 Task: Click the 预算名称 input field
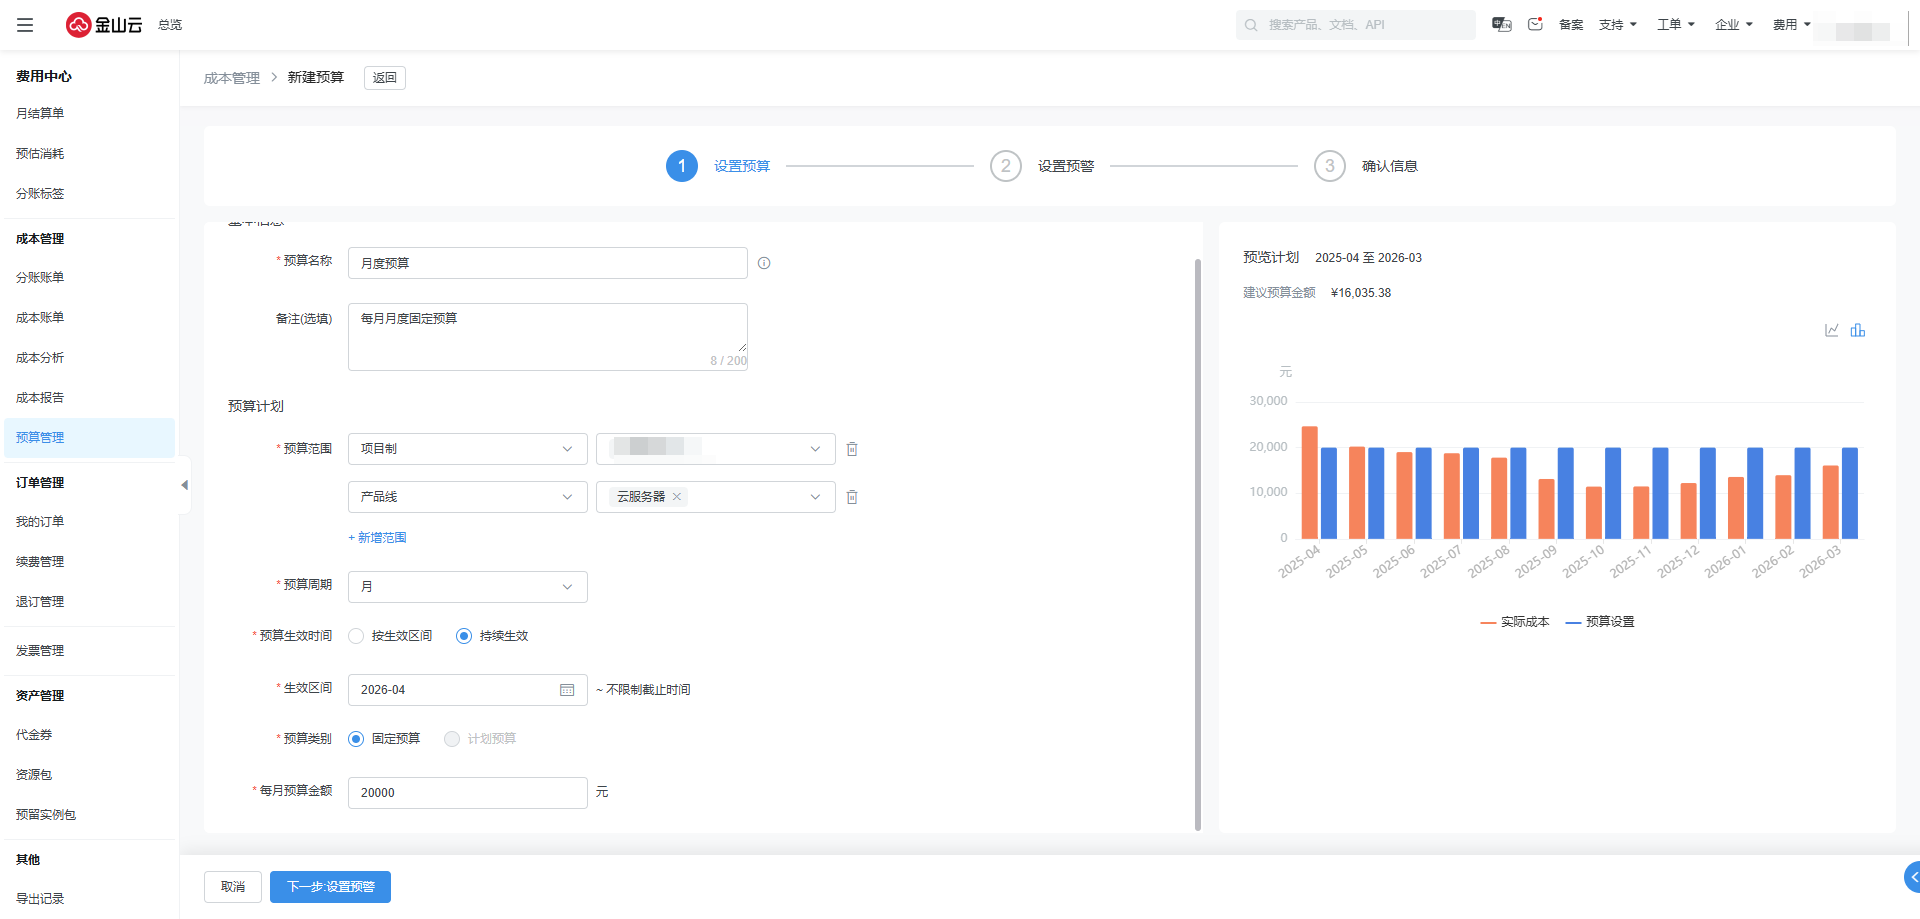tap(548, 263)
